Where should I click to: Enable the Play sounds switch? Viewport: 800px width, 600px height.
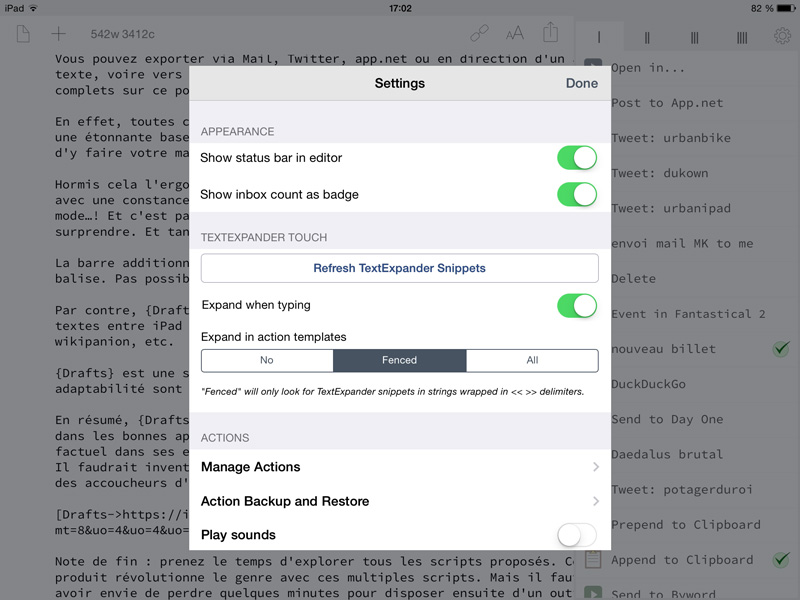577,535
